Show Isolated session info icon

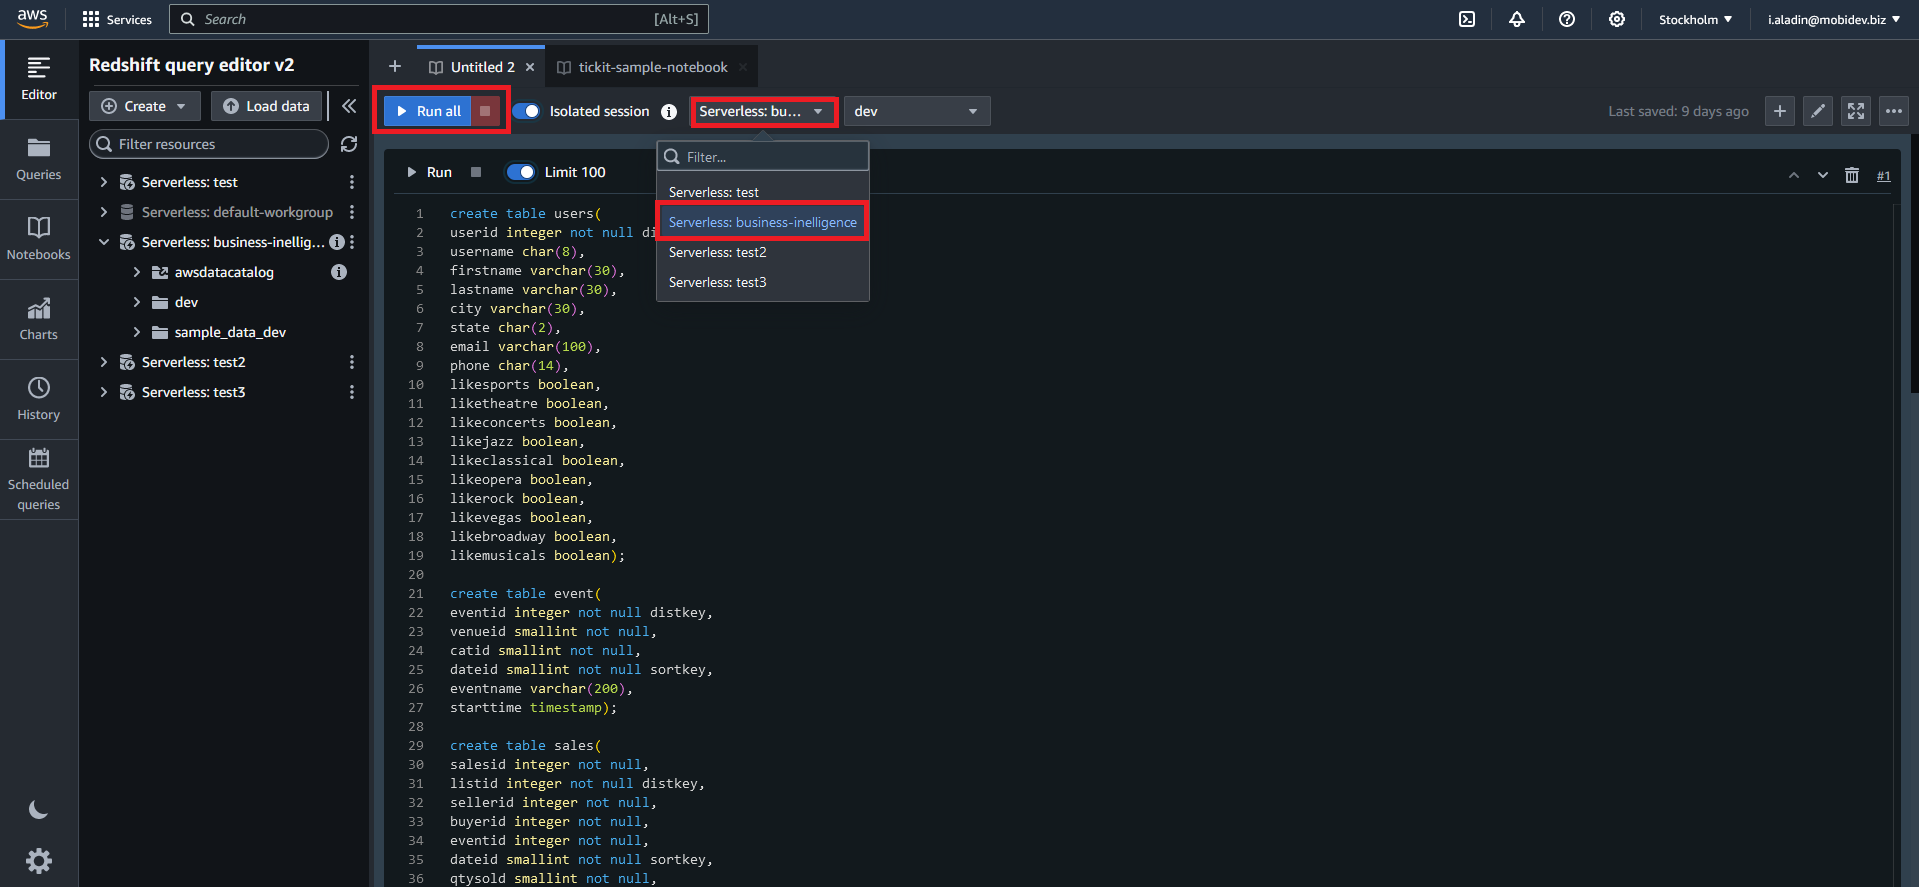[x=669, y=112]
